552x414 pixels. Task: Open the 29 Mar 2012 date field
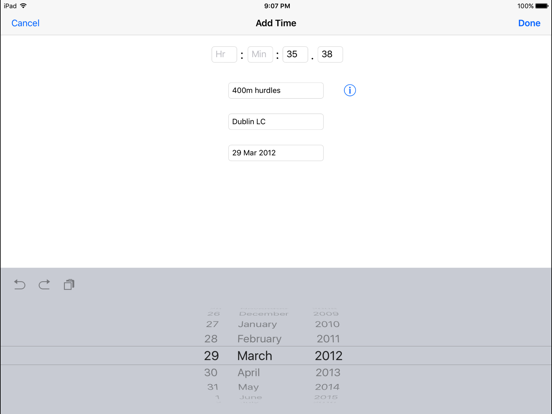(x=276, y=153)
